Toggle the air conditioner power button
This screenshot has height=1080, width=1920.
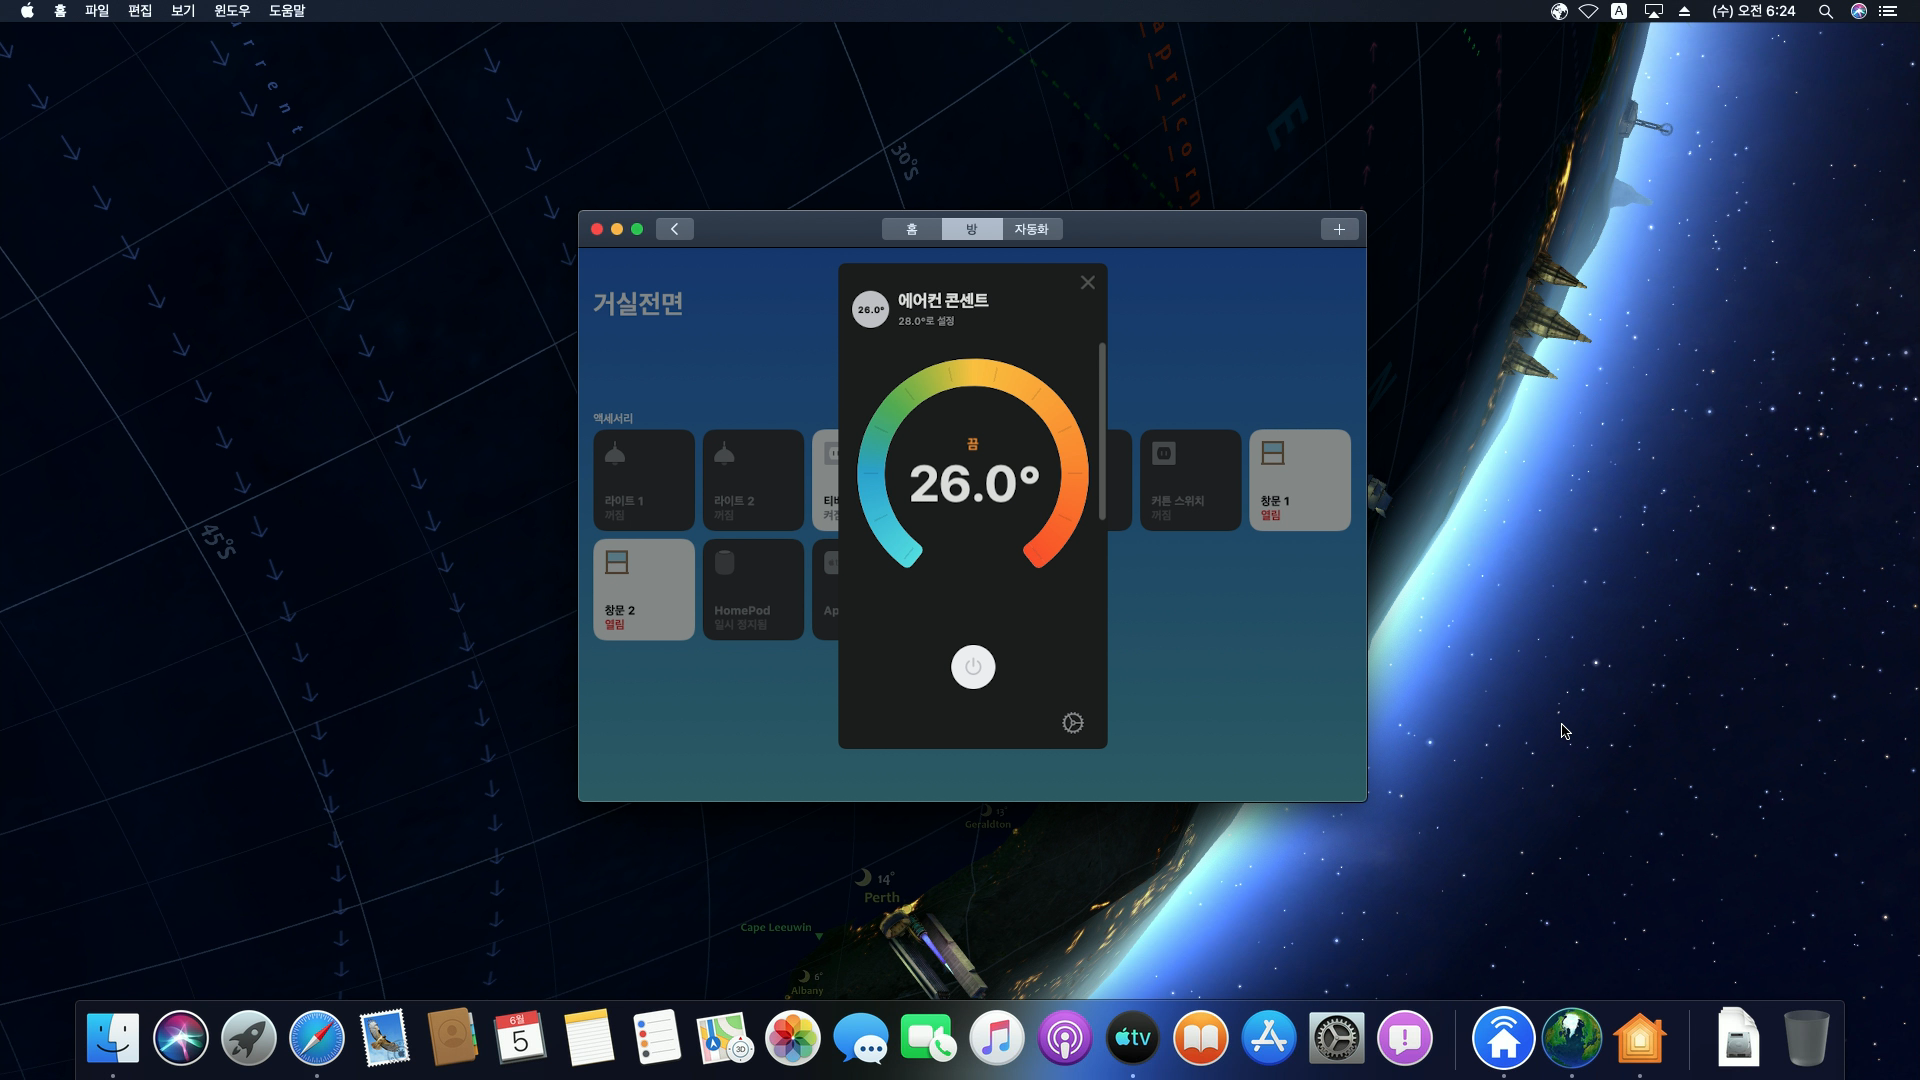(972, 667)
